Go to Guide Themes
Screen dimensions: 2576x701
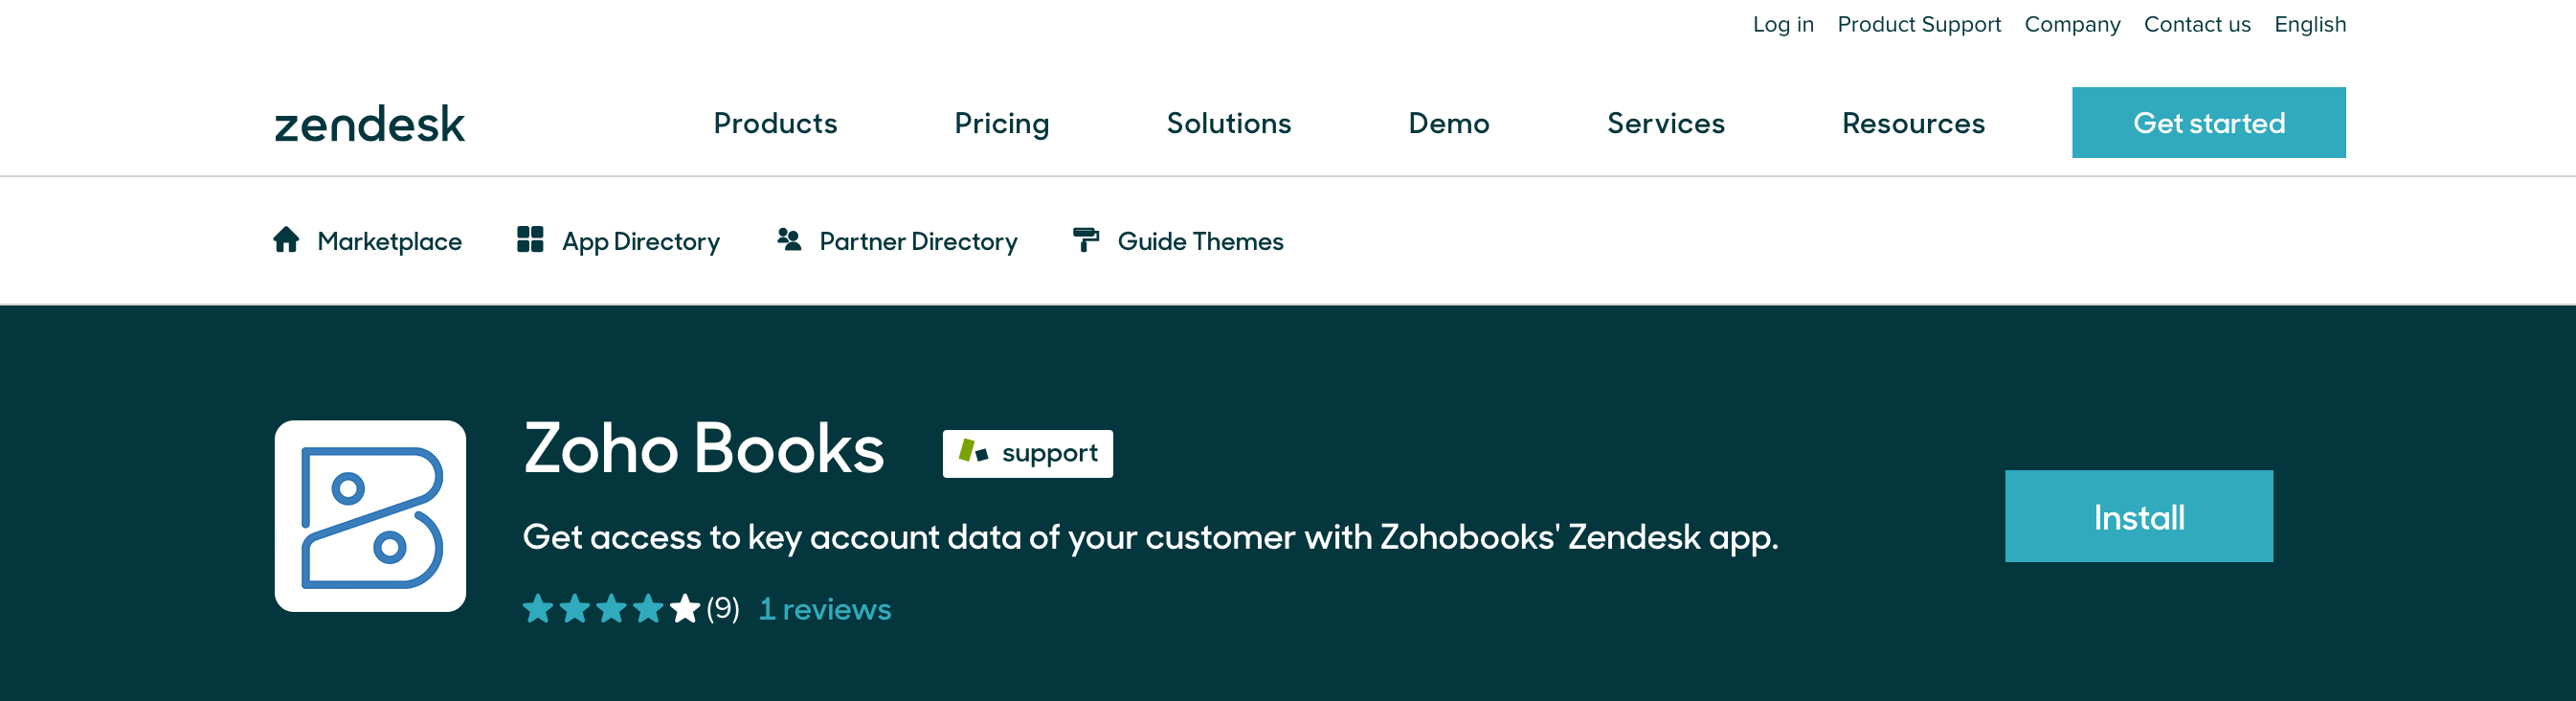click(x=1200, y=241)
